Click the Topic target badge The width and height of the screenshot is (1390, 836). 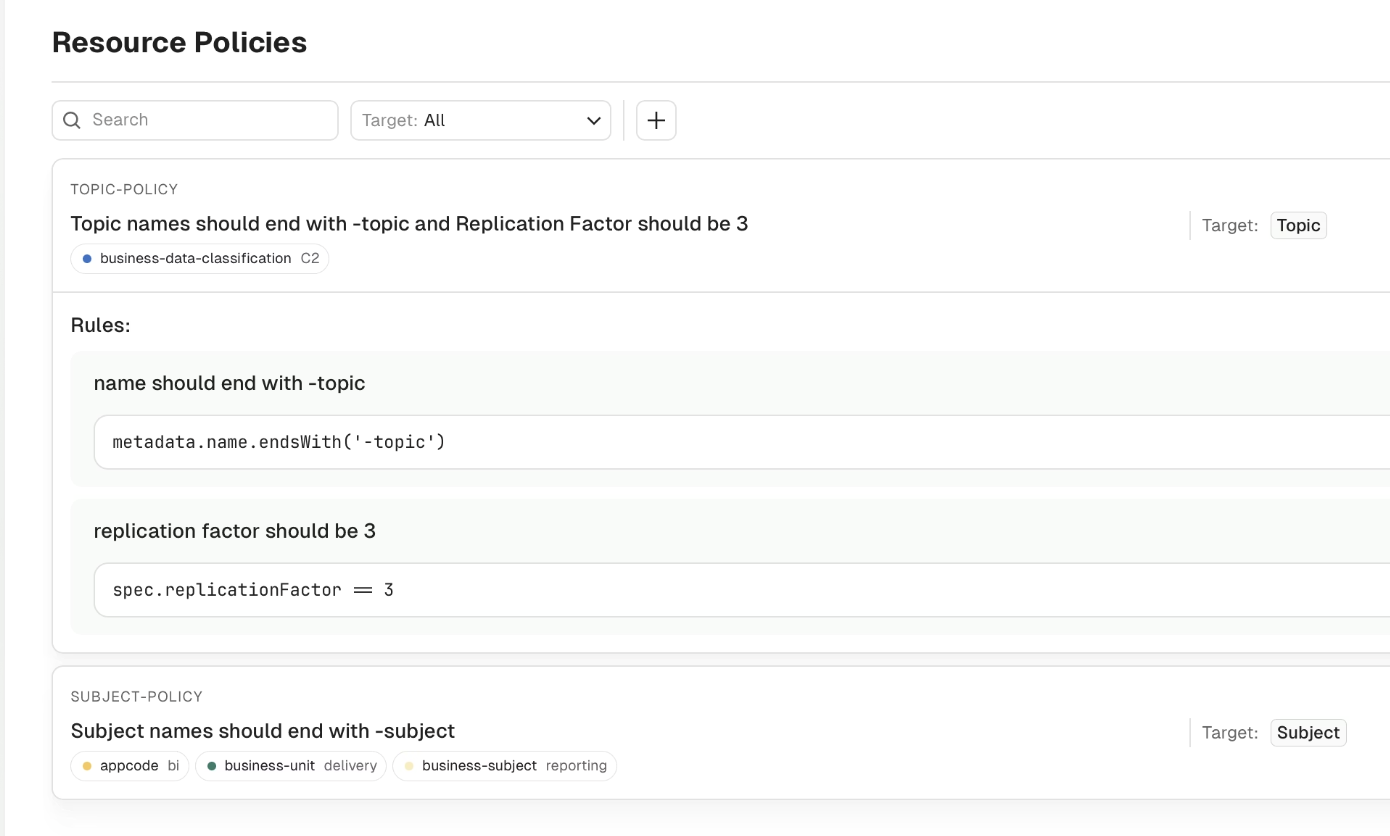1298,225
